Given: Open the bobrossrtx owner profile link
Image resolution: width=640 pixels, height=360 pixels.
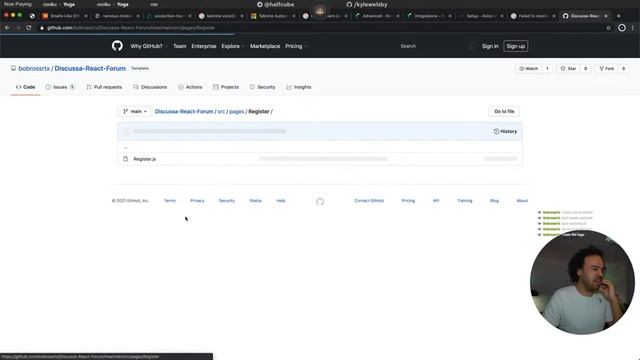Looking at the screenshot, I should tap(34, 69).
